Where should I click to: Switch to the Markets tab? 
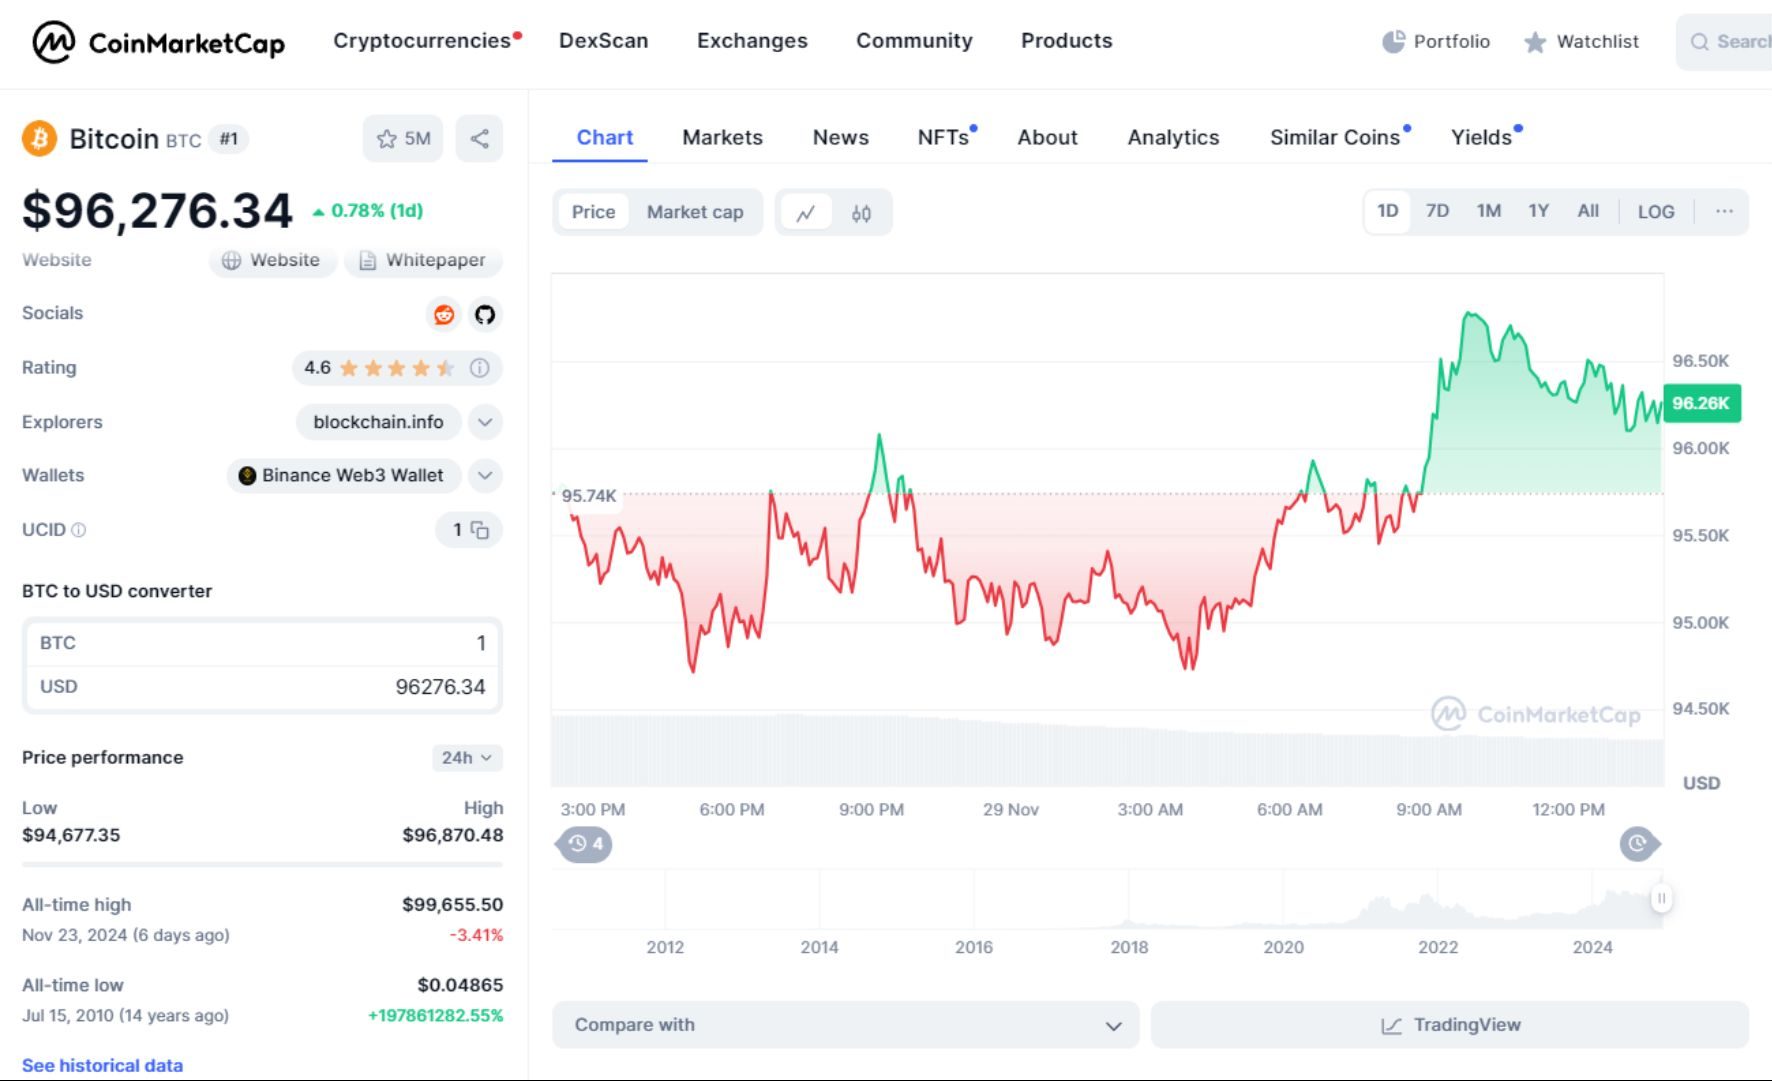pyautogui.click(x=722, y=137)
